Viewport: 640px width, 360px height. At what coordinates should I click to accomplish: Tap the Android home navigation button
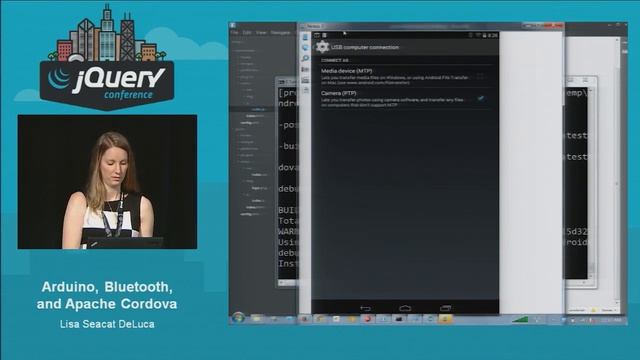coord(405,308)
